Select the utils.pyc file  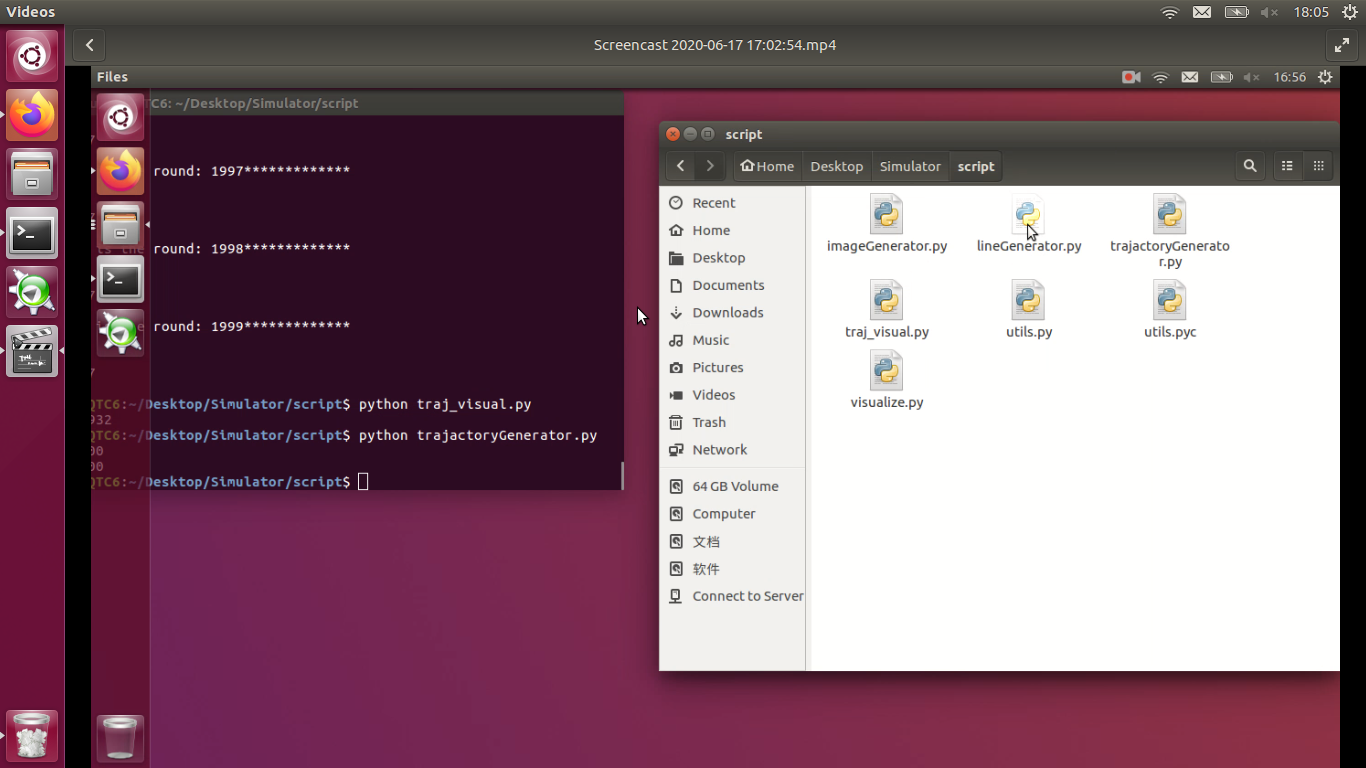1170,310
